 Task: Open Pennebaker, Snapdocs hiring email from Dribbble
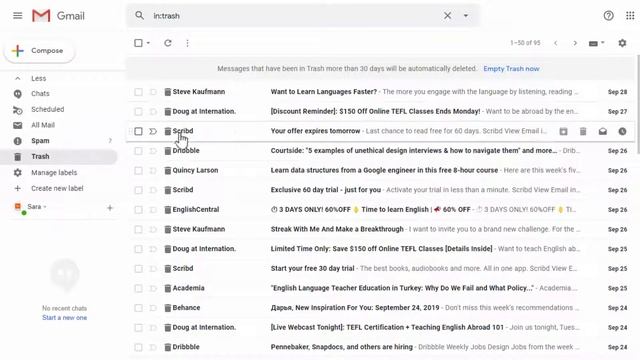click(342, 347)
